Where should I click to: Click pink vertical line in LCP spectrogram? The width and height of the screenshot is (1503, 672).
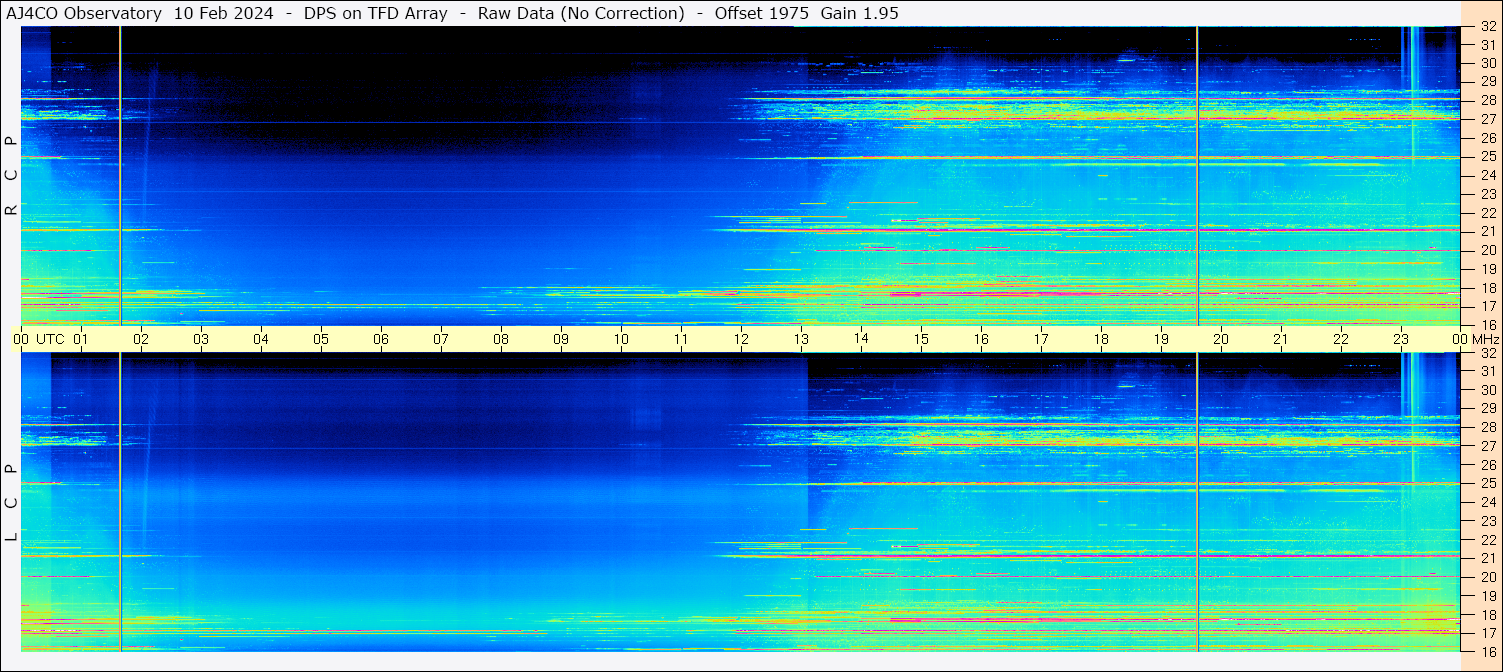pyautogui.click(x=1197, y=500)
